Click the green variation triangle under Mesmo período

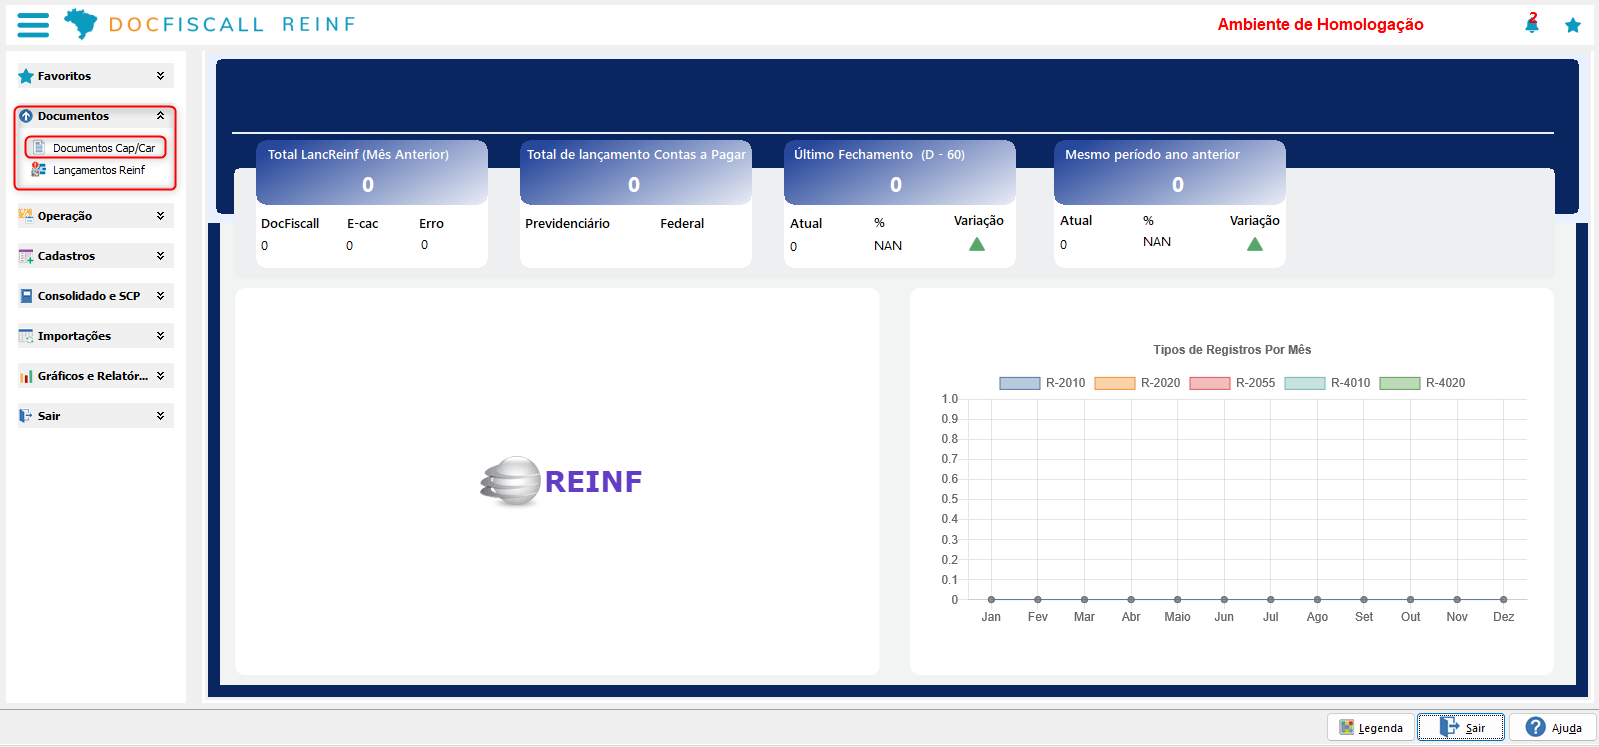click(1255, 244)
